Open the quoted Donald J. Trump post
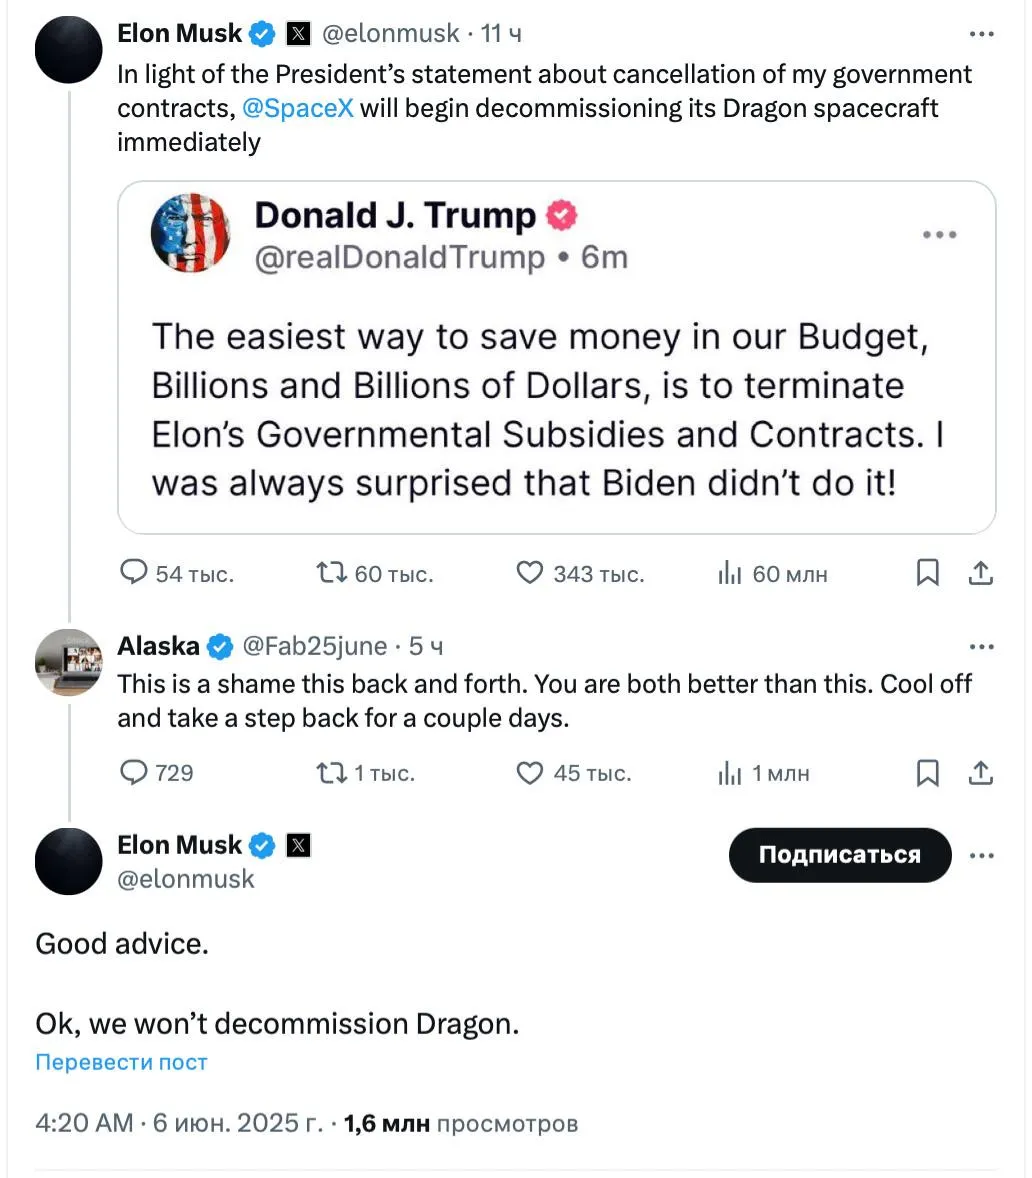 [x=557, y=358]
